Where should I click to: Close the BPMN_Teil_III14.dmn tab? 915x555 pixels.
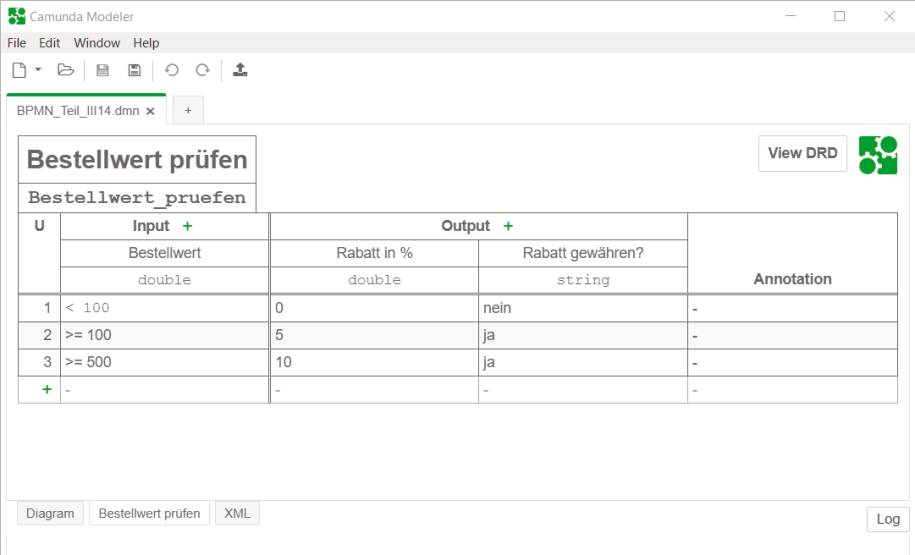[151, 111]
